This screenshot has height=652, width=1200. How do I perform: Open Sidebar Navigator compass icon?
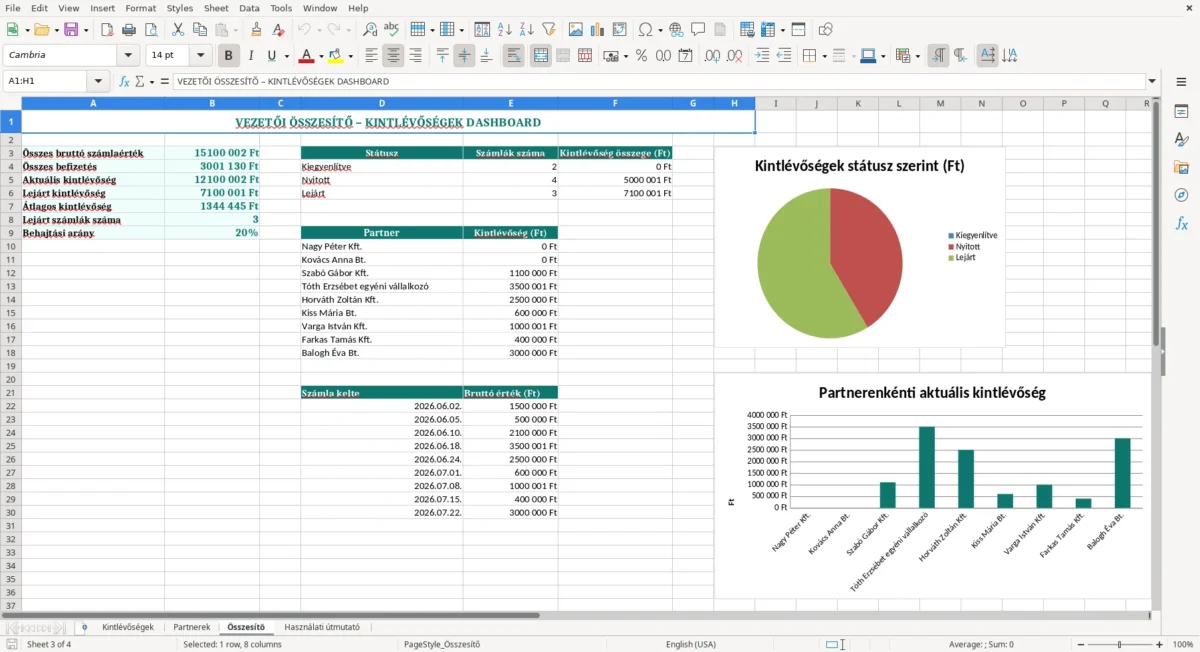pos(1181,196)
